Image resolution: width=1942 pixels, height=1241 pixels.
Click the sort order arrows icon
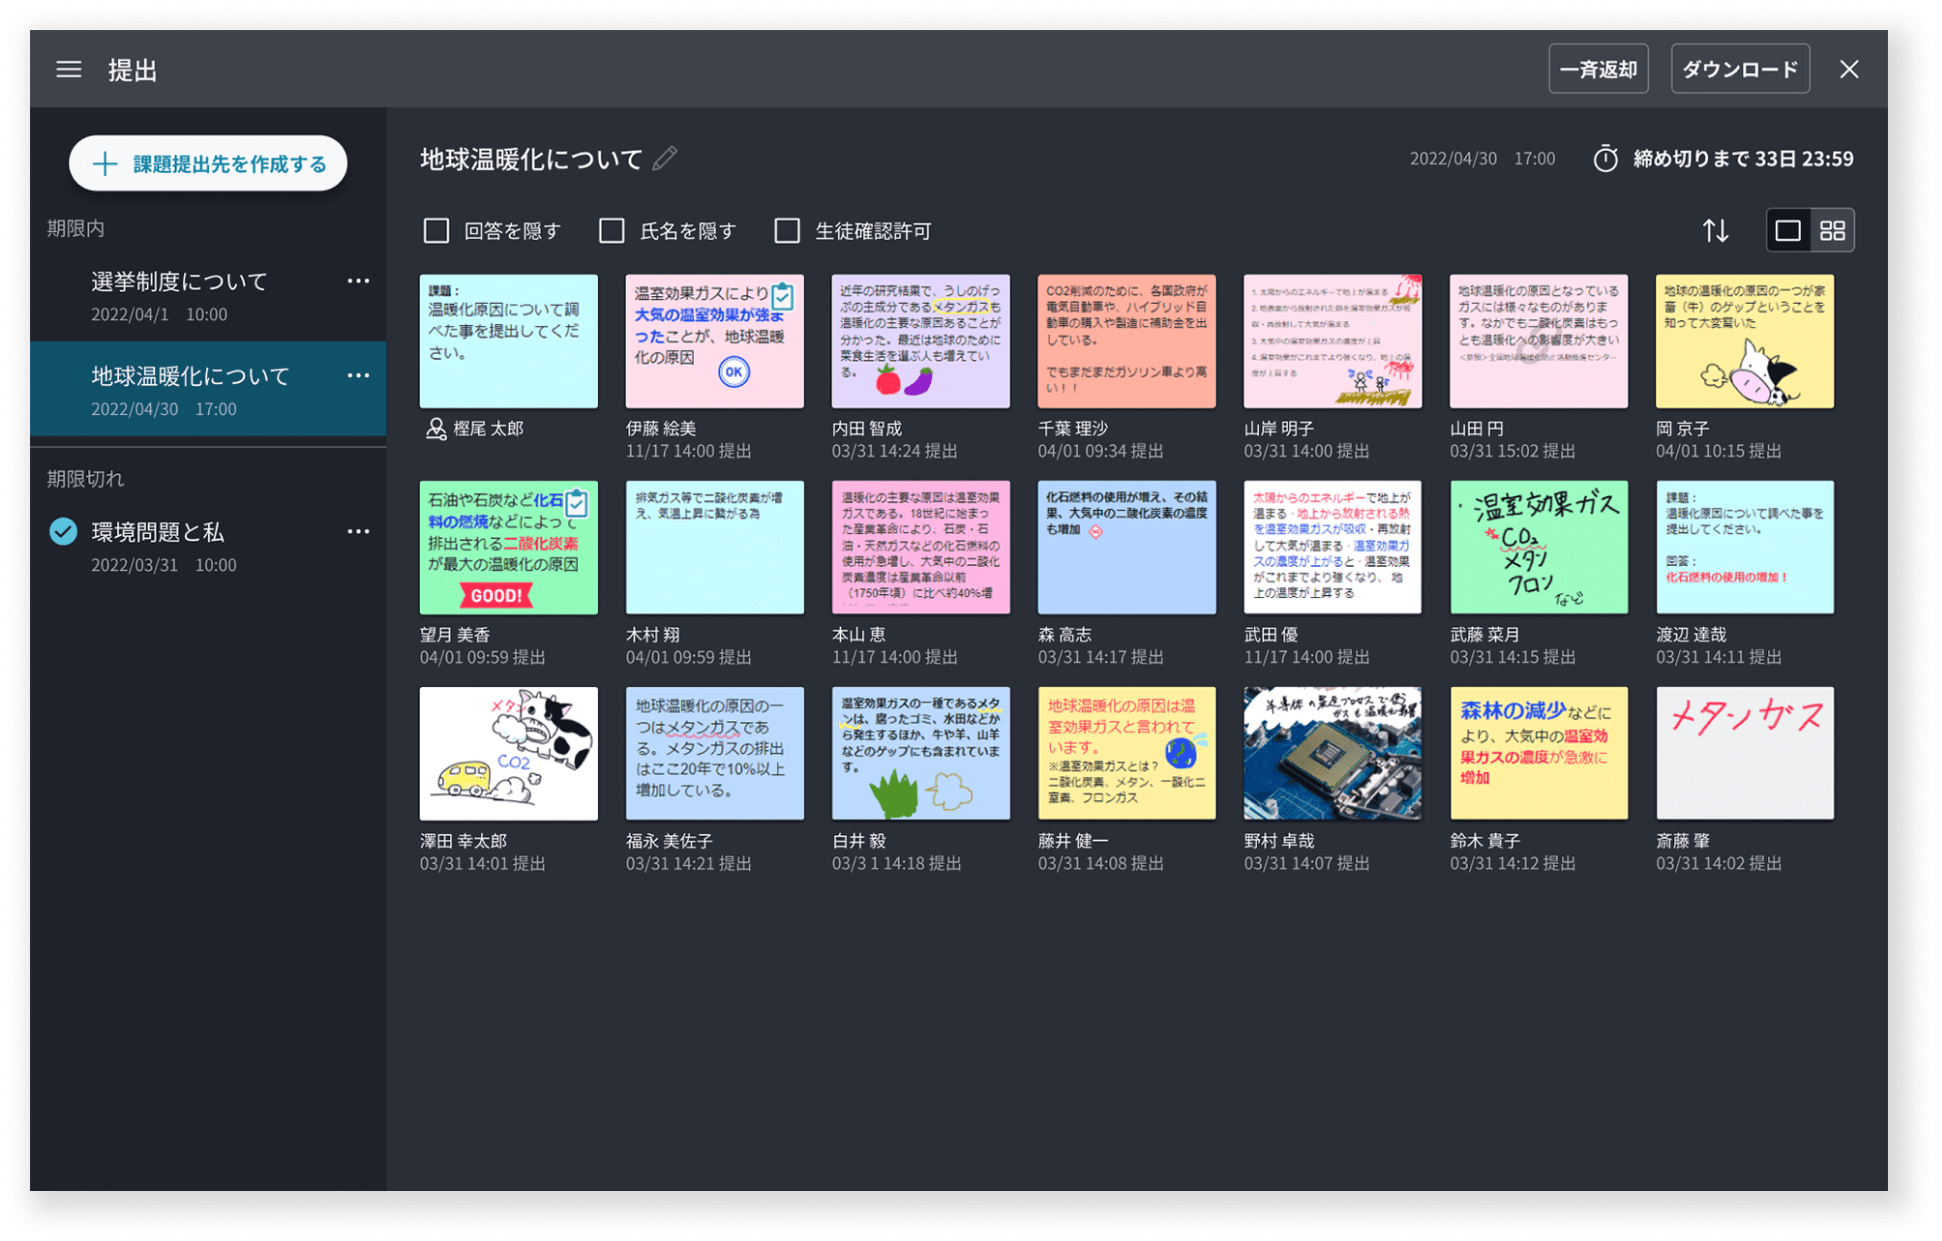coord(1716,230)
